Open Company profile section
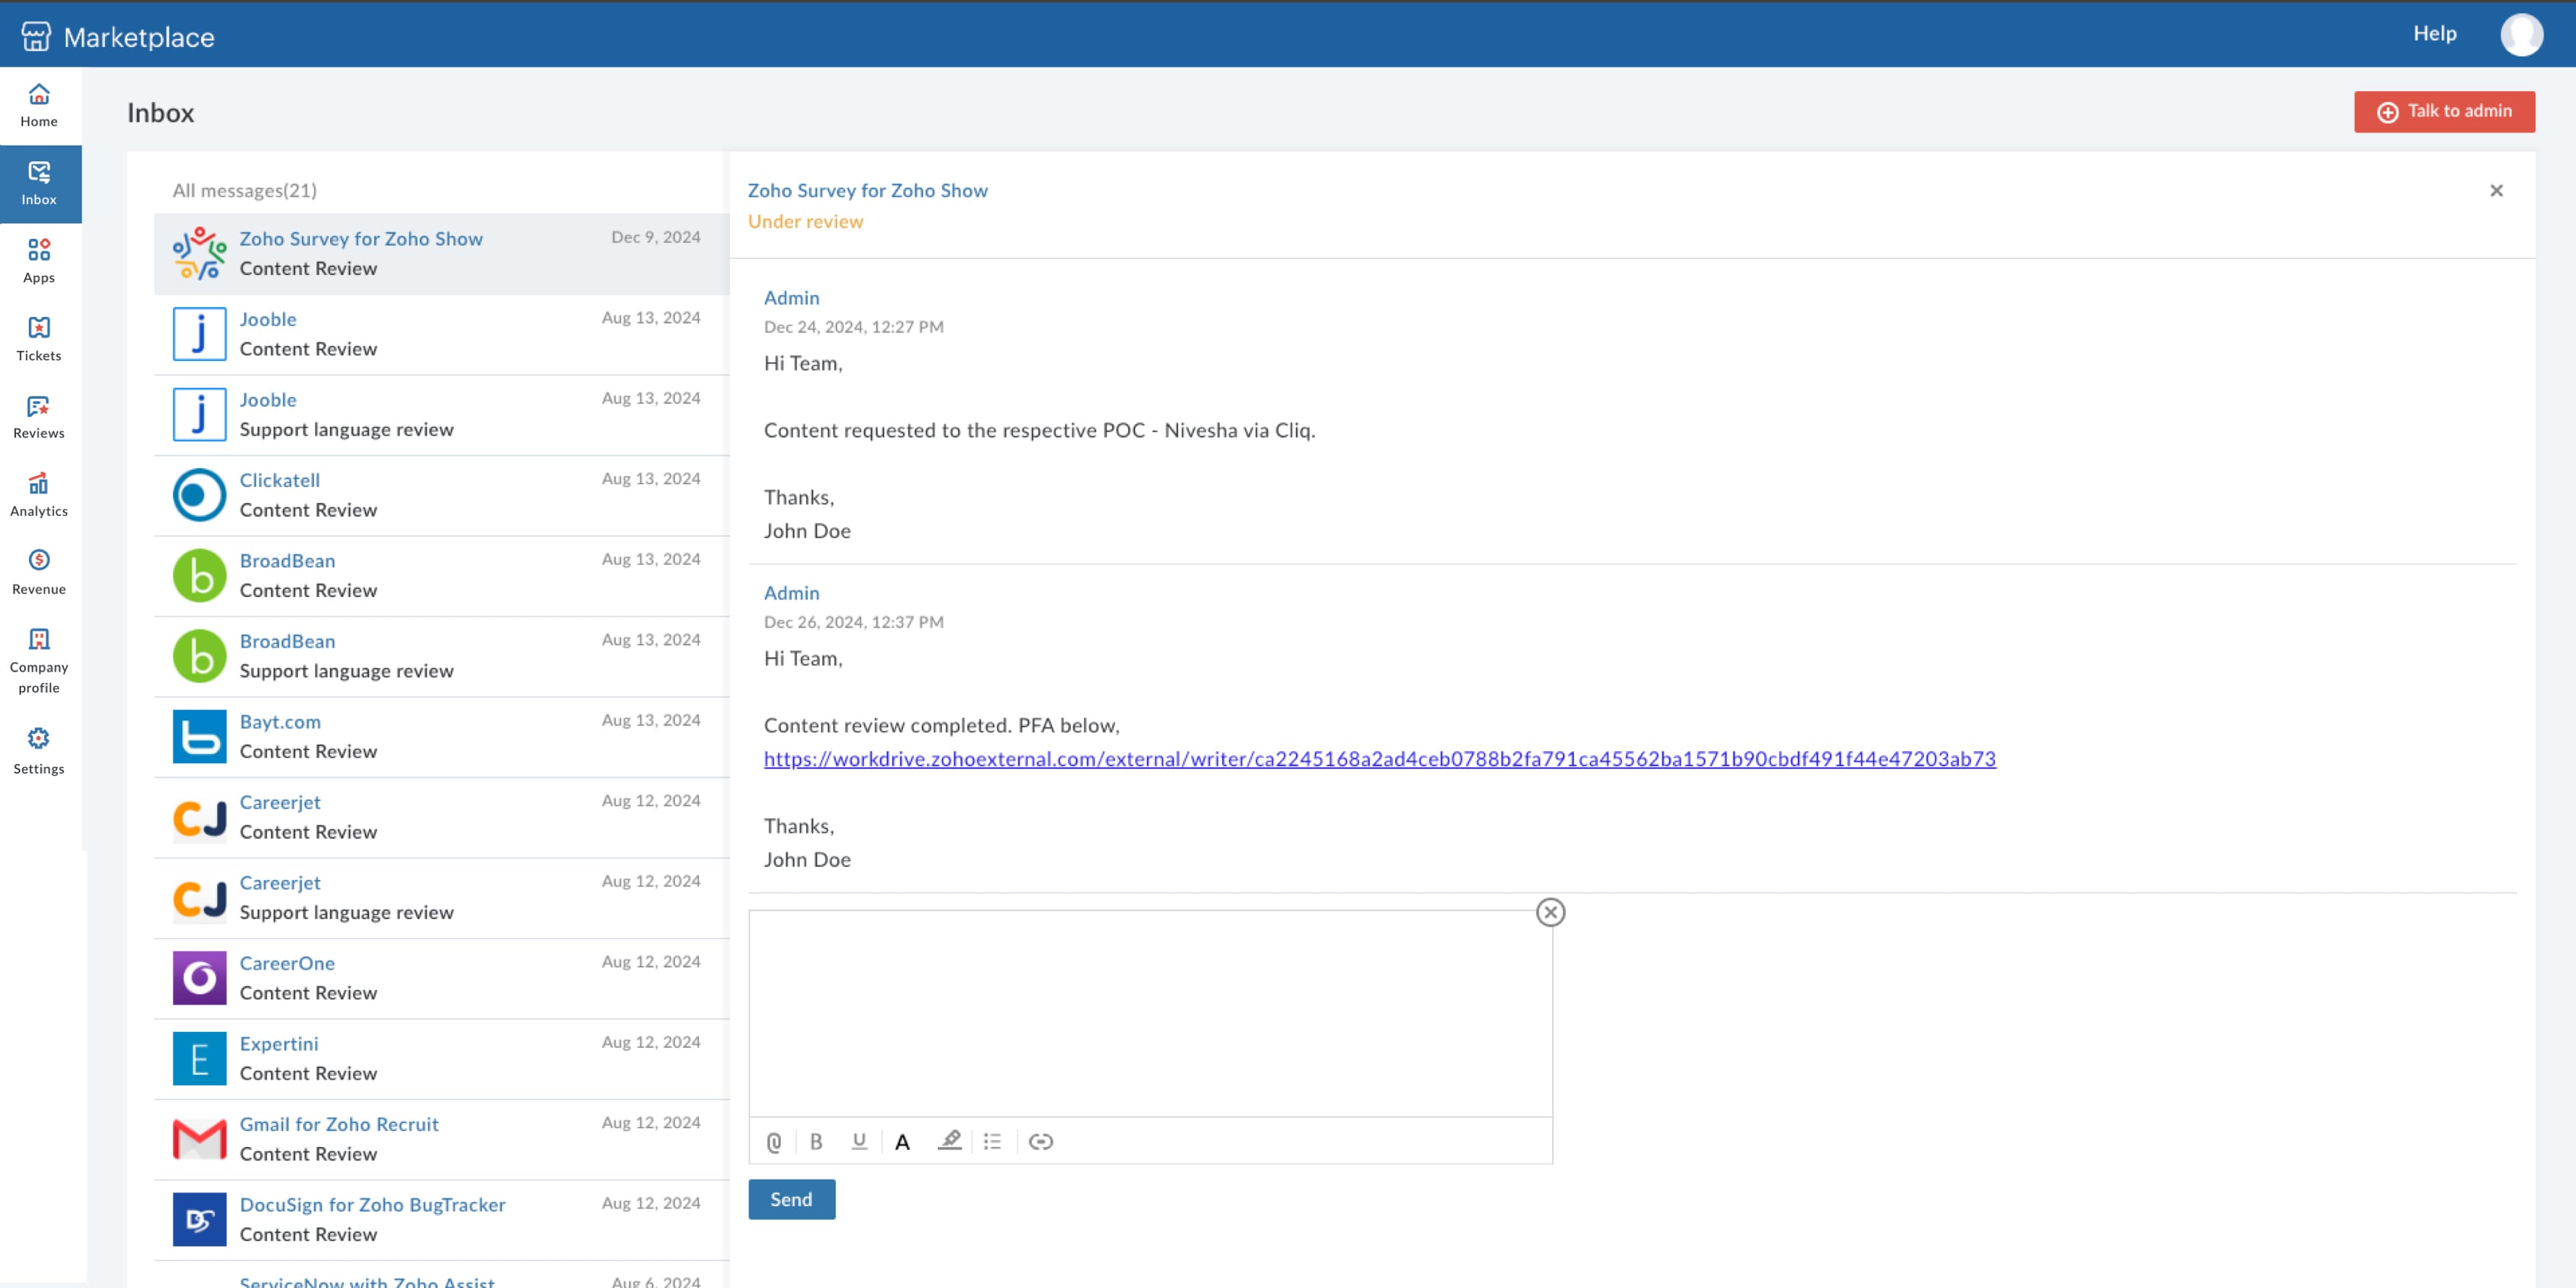This screenshot has height=1288, width=2576. click(x=39, y=661)
